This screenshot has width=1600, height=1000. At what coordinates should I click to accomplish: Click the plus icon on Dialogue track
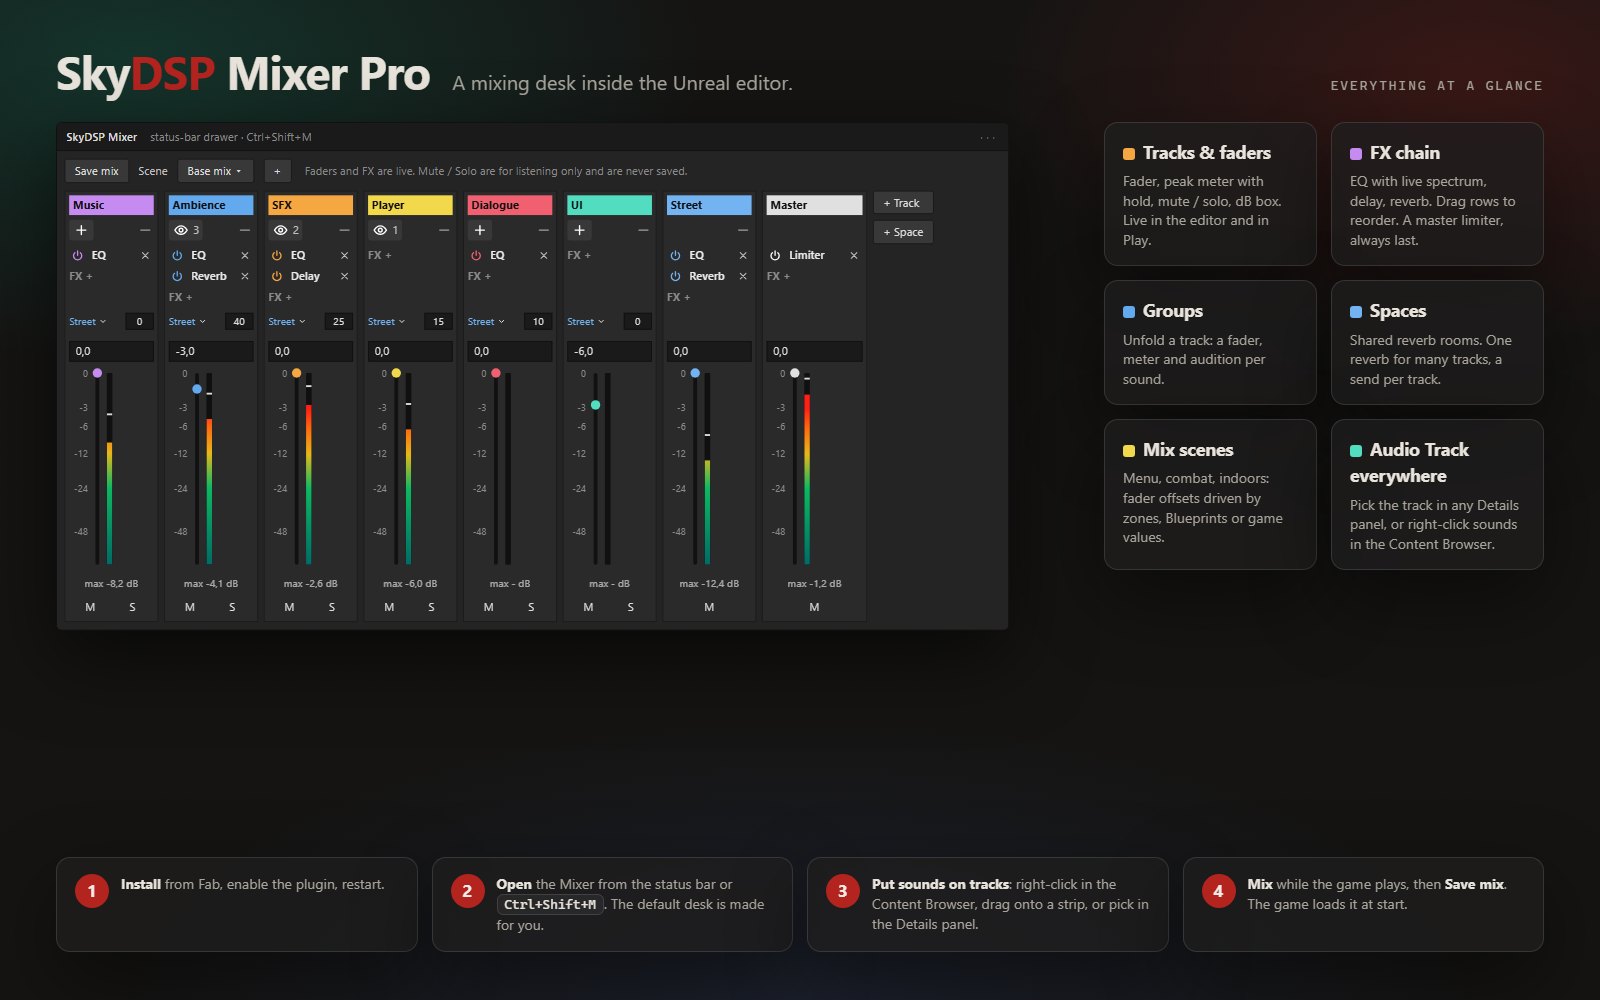(480, 230)
